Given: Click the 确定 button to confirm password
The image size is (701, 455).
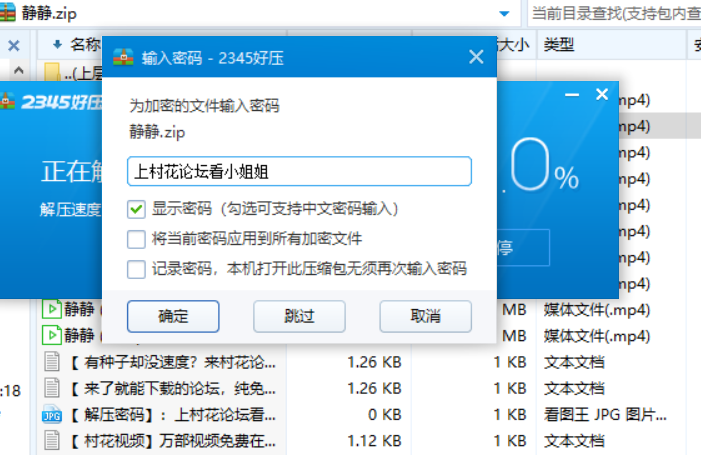Looking at the screenshot, I should [173, 316].
